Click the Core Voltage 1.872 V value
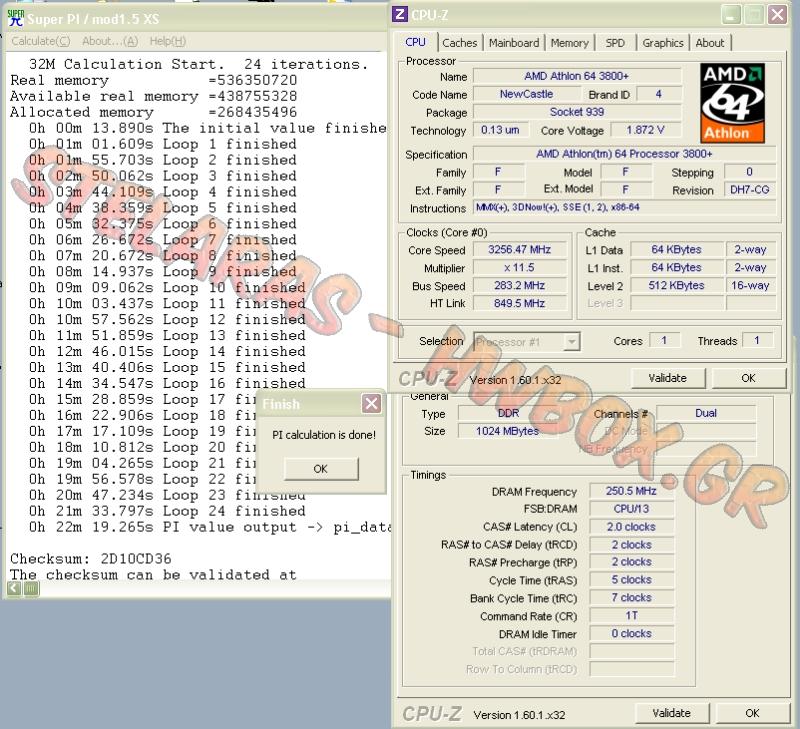800x729 pixels. pyautogui.click(x=645, y=130)
